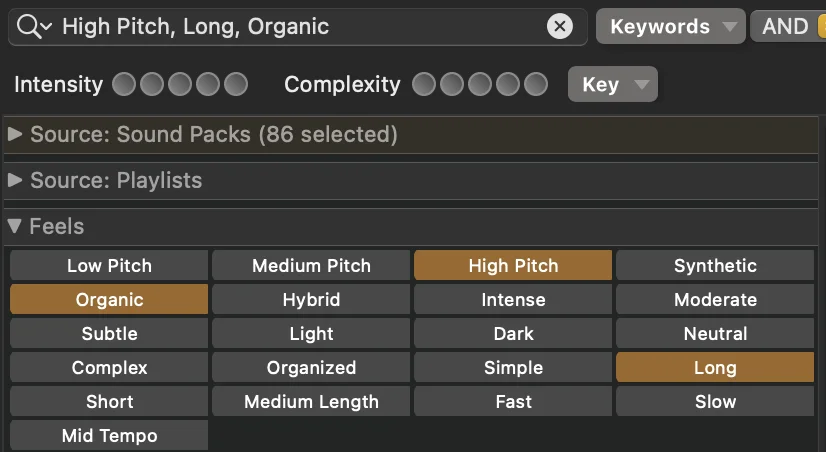Select the Organized feel tag
This screenshot has height=452, width=826.
coord(311,367)
